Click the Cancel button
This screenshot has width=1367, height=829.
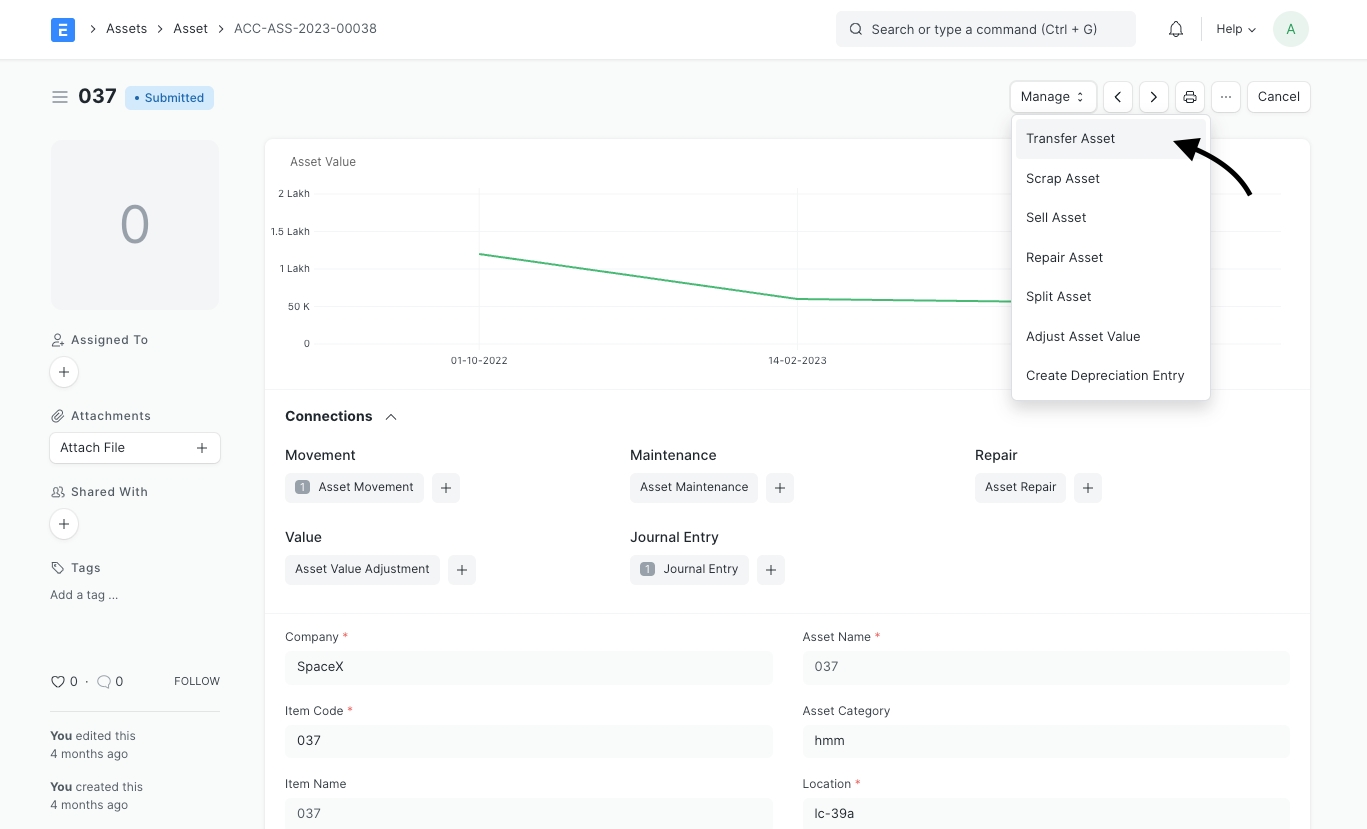coord(1278,97)
